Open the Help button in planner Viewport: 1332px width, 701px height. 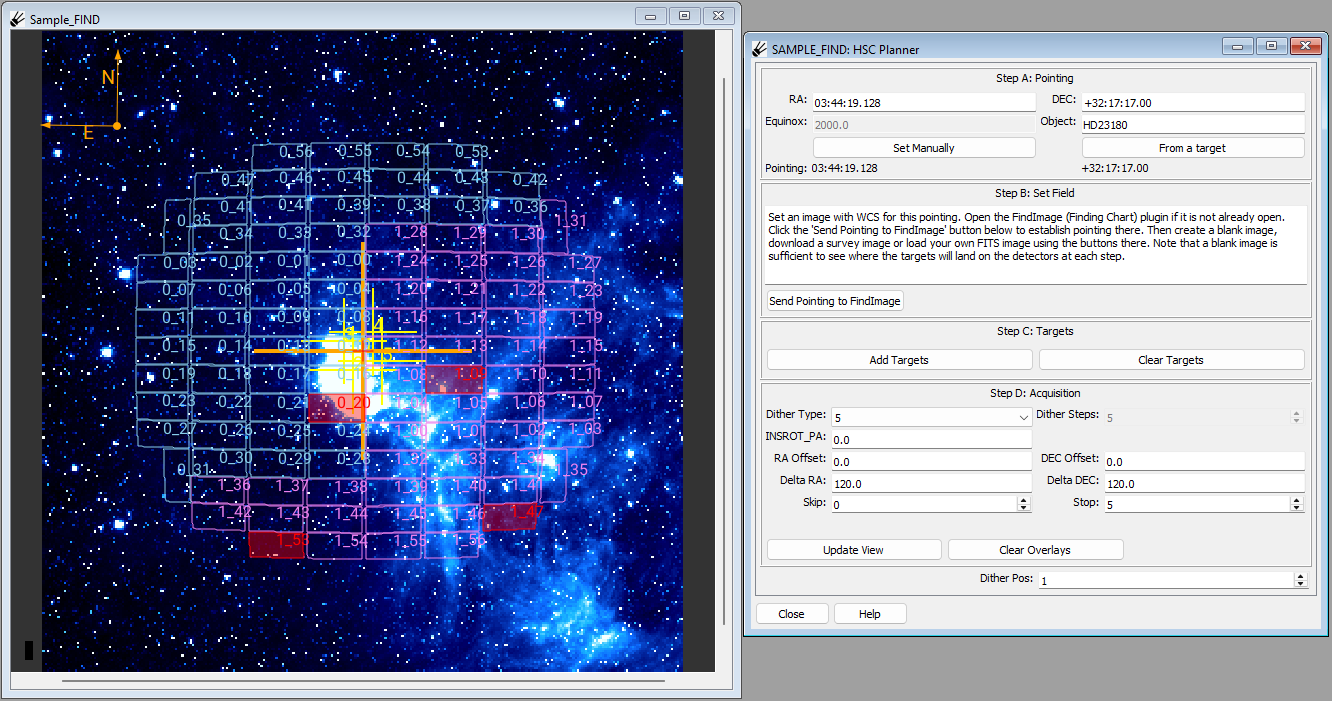(870, 614)
